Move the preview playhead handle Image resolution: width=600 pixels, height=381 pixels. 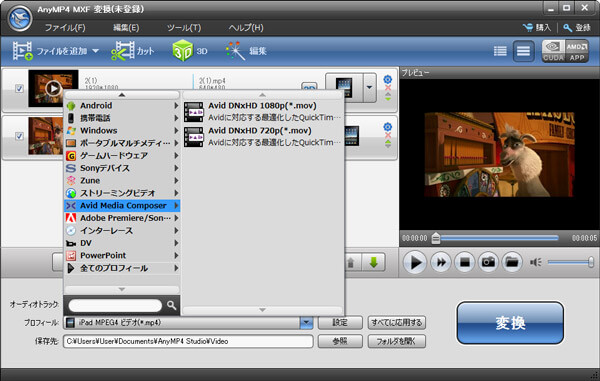click(x=435, y=238)
